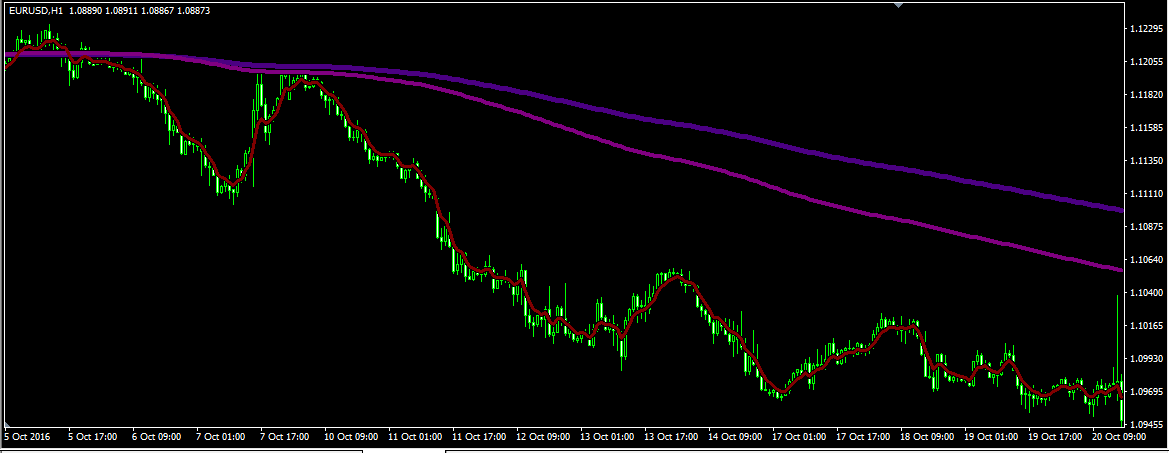Click the 1.09455 price axis label
The width and height of the screenshot is (1169, 453).
pos(1146,425)
